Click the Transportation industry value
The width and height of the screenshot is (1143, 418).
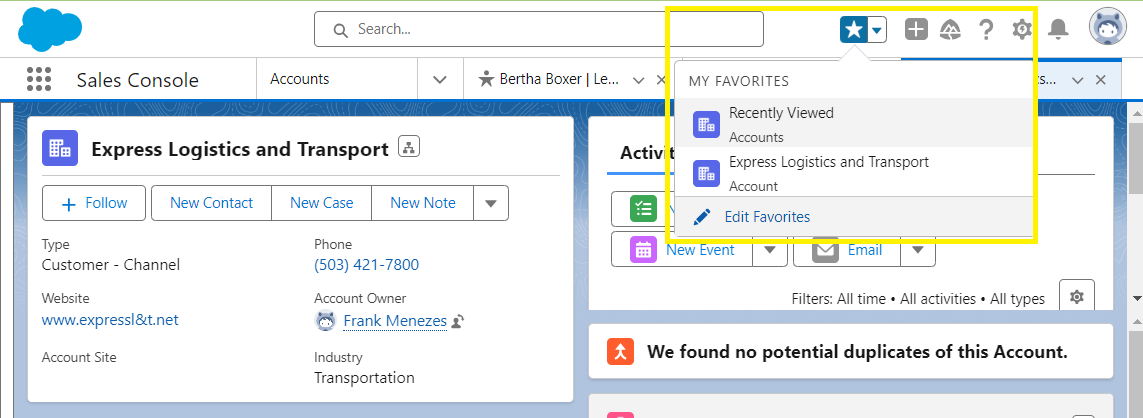[x=364, y=378]
